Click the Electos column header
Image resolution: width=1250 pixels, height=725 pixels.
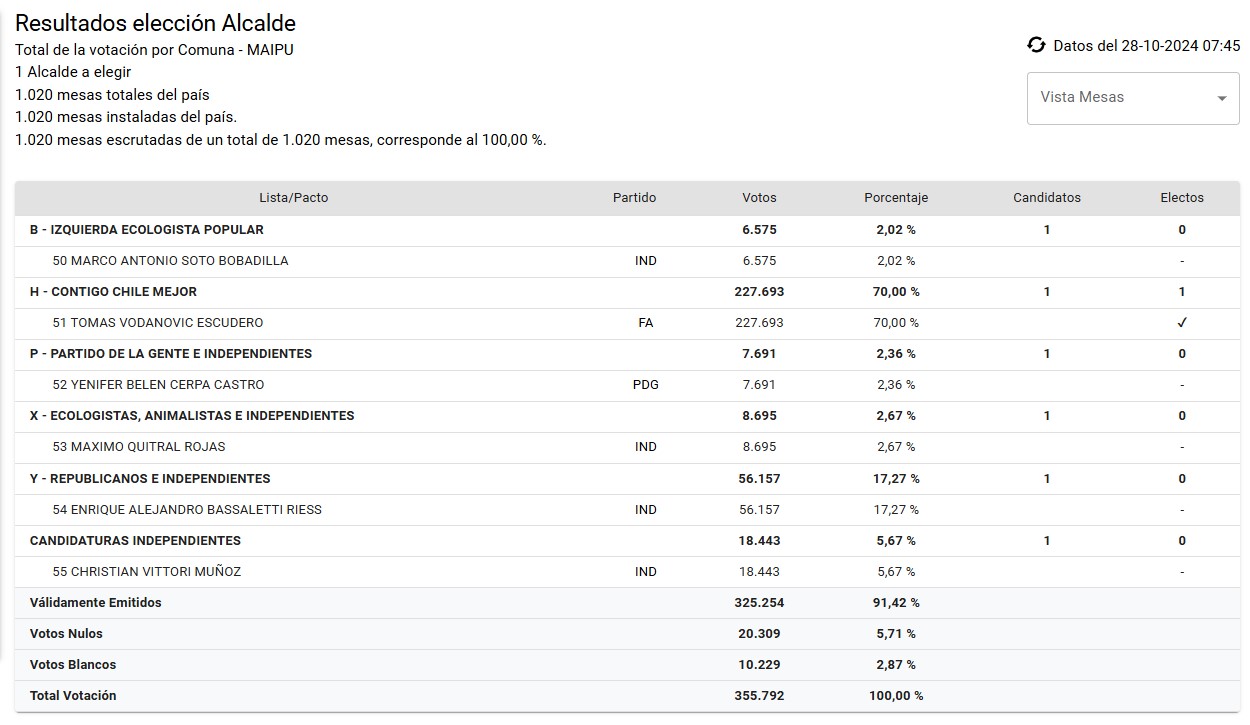coord(1181,198)
